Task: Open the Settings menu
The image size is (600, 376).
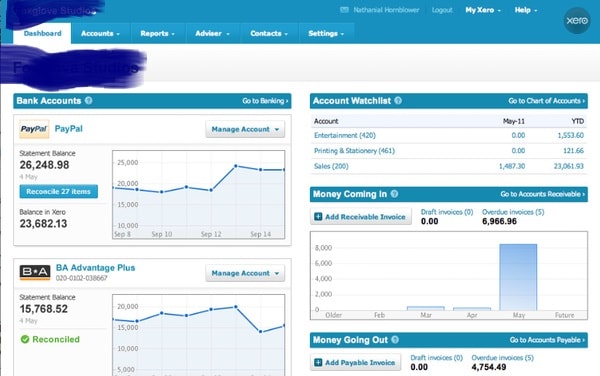Action: click(x=326, y=33)
